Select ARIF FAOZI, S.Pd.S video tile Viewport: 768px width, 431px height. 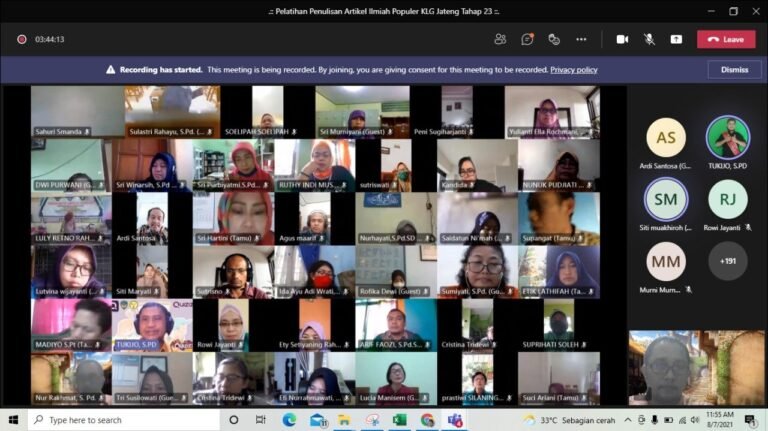coord(396,325)
